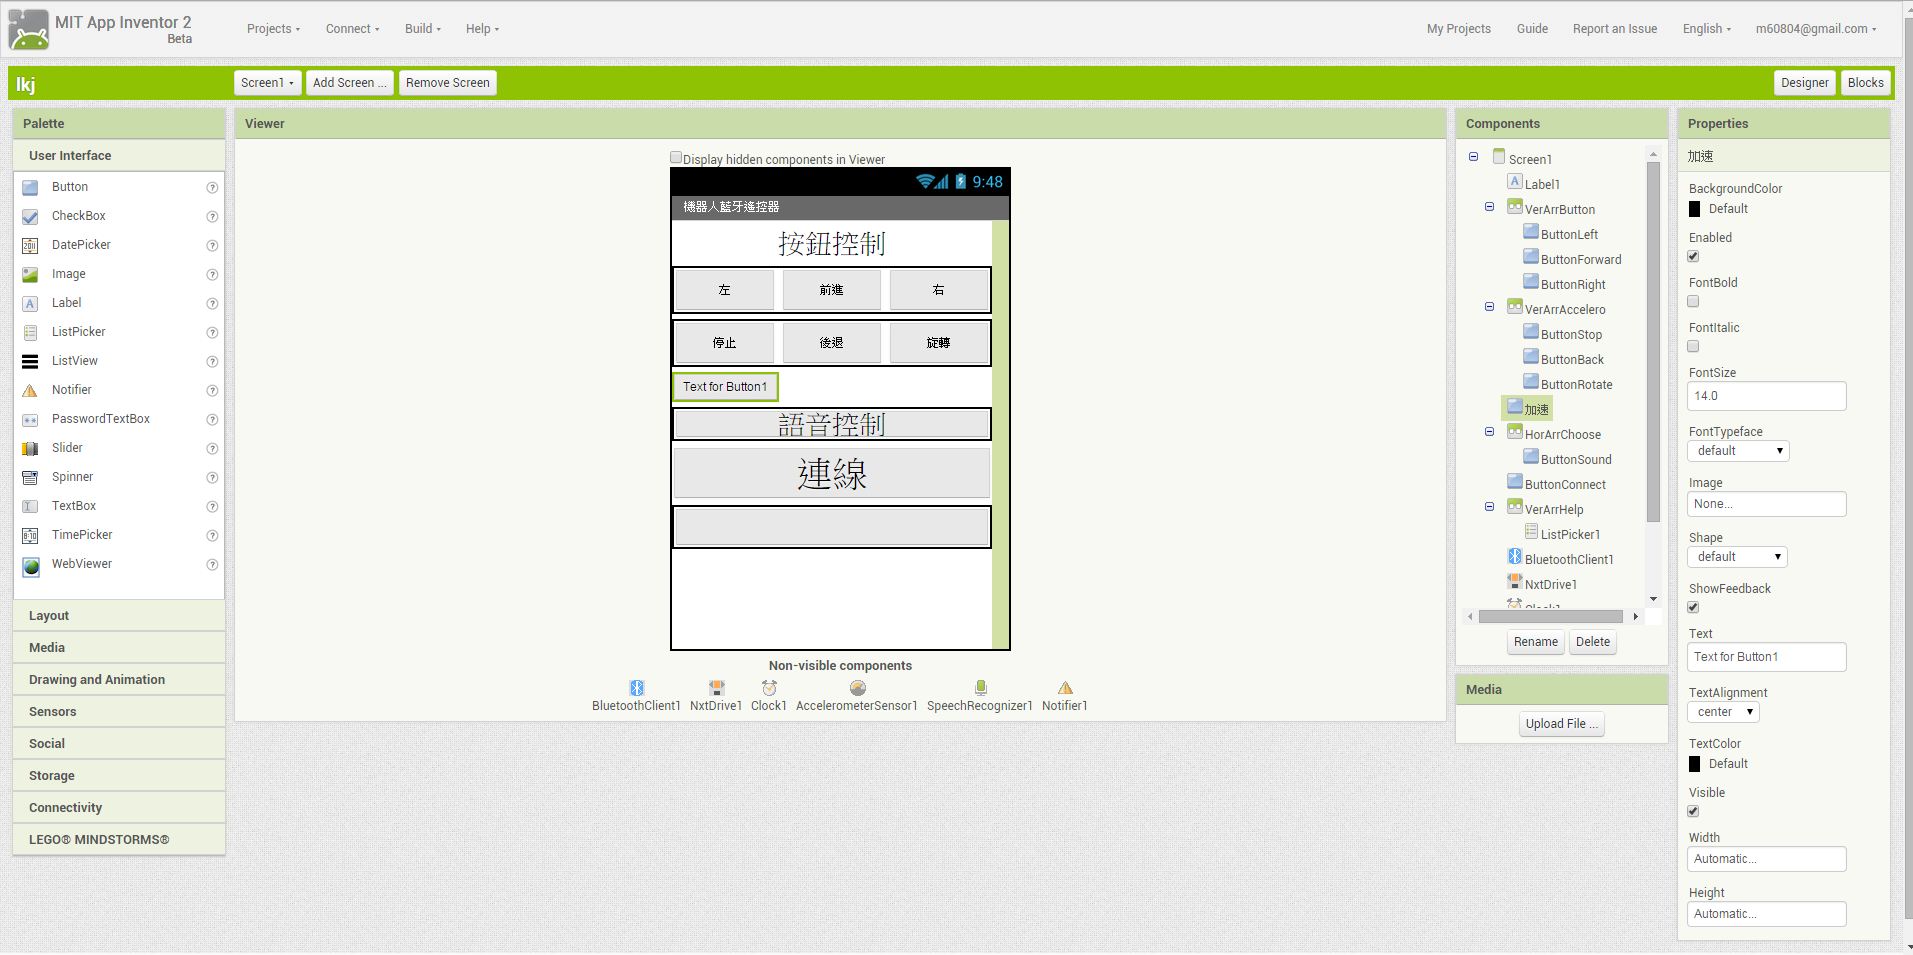Click the ListView palette icon

(30, 362)
